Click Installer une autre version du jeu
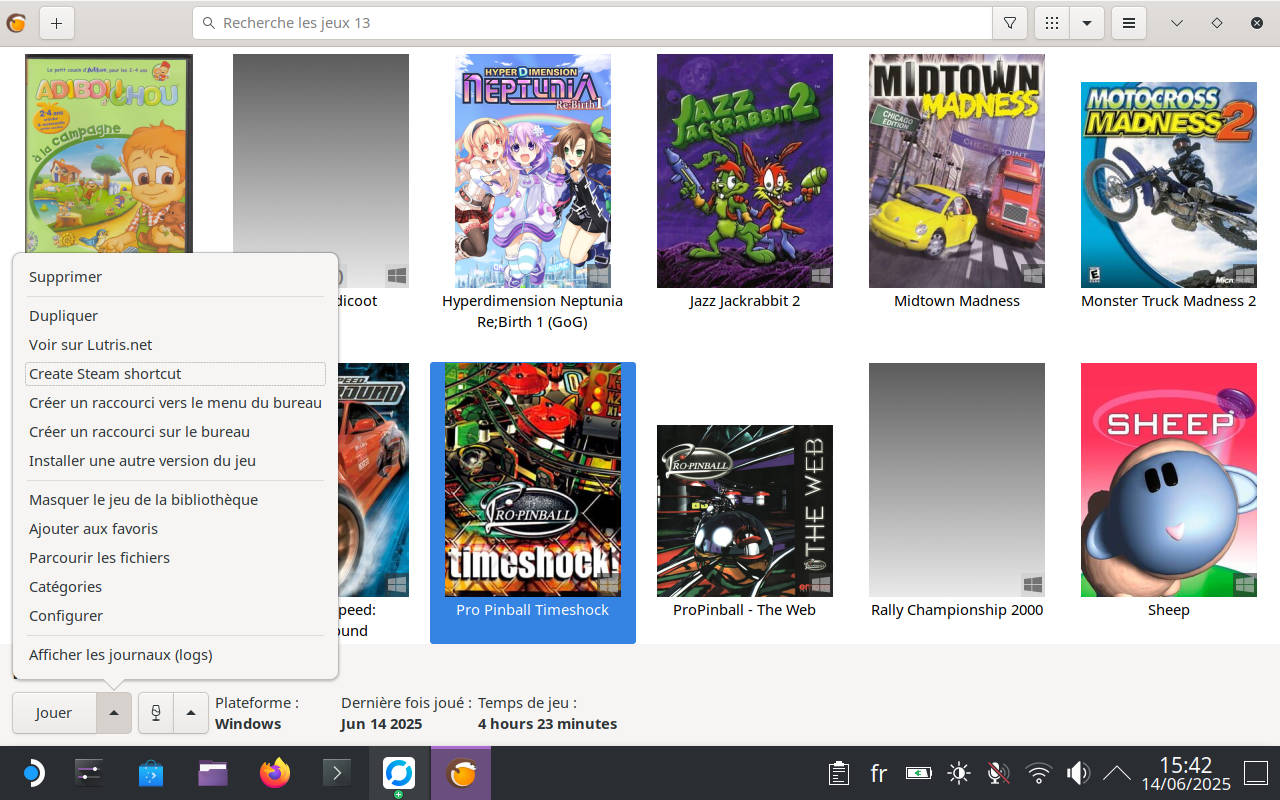The image size is (1280, 800). click(175, 461)
